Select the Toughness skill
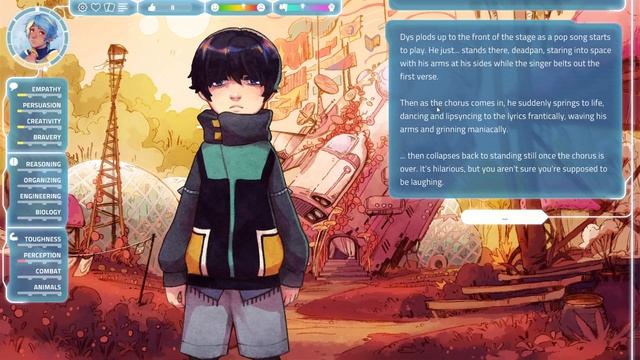Image resolution: width=640 pixels, height=360 pixels. (40, 242)
